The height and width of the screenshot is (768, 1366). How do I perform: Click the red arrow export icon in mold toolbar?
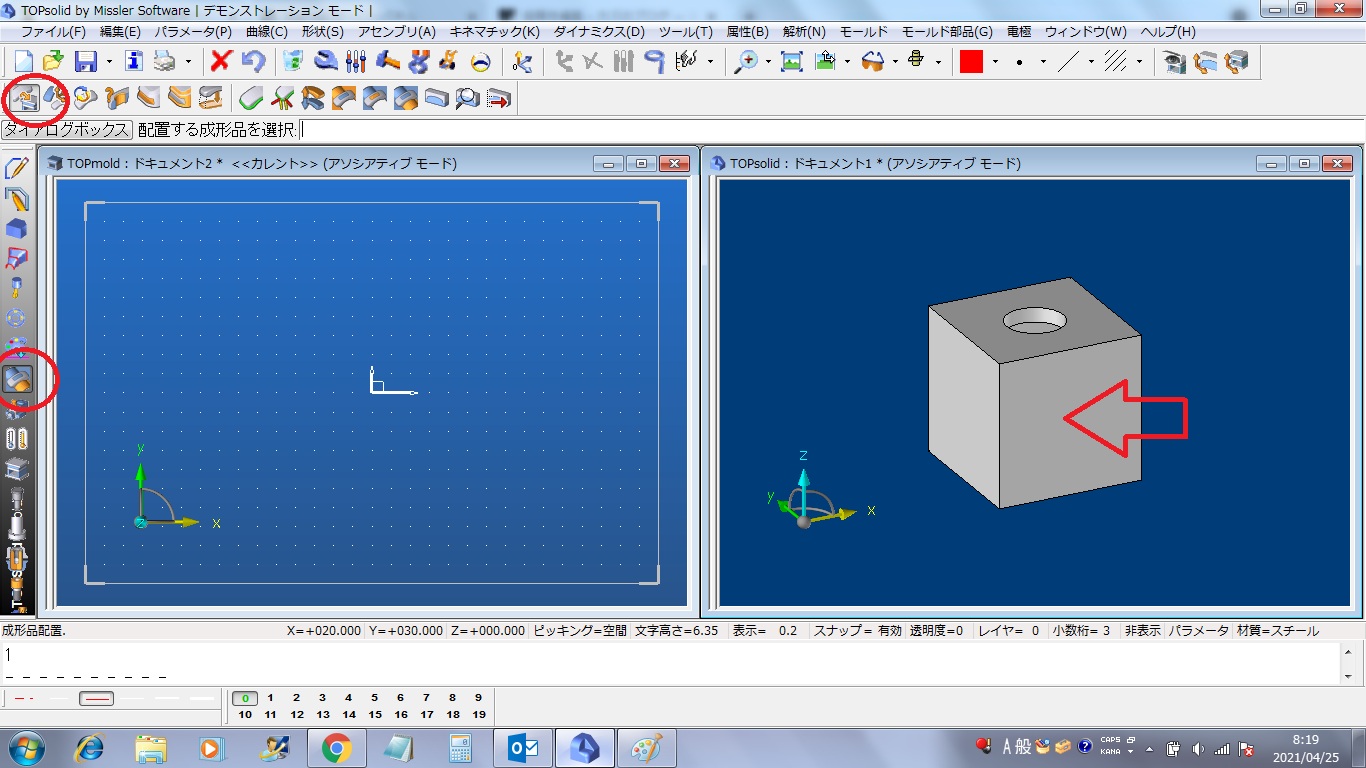tap(498, 98)
